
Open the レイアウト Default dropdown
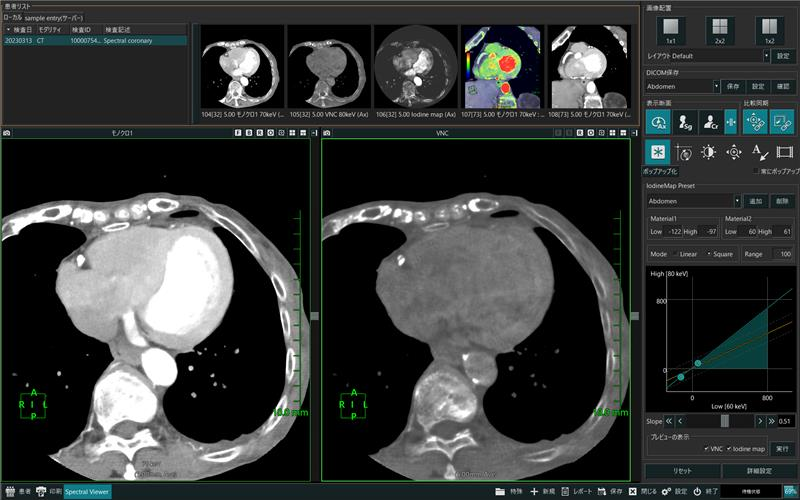[707, 56]
